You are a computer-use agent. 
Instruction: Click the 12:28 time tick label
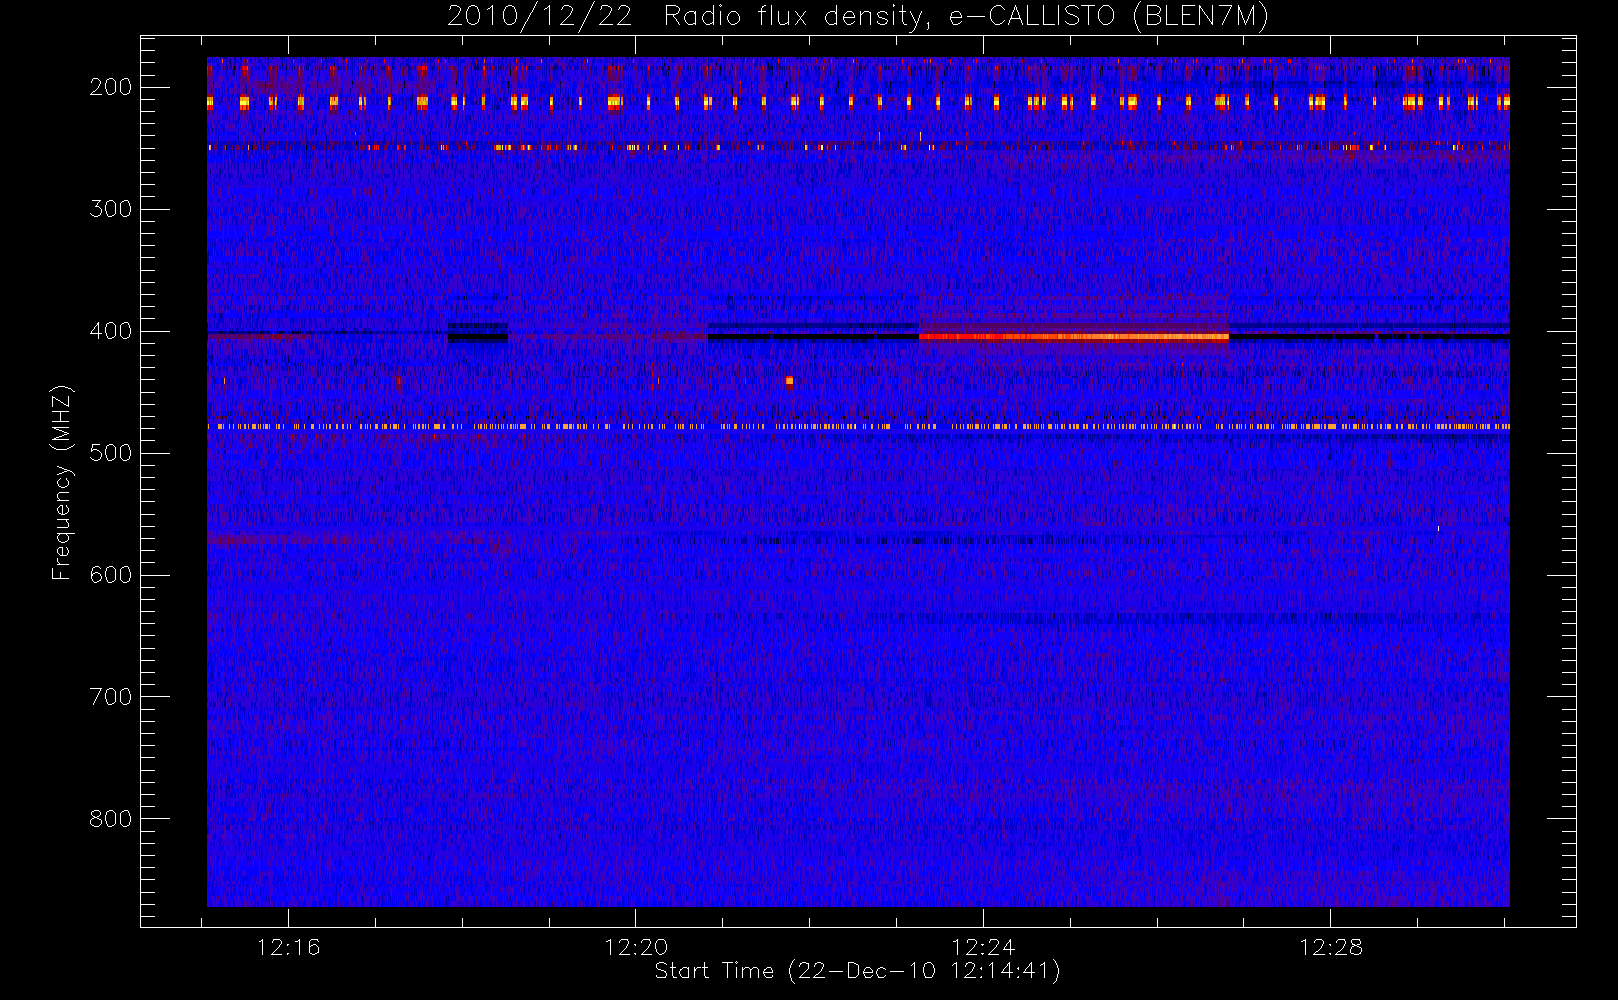(1331, 947)
